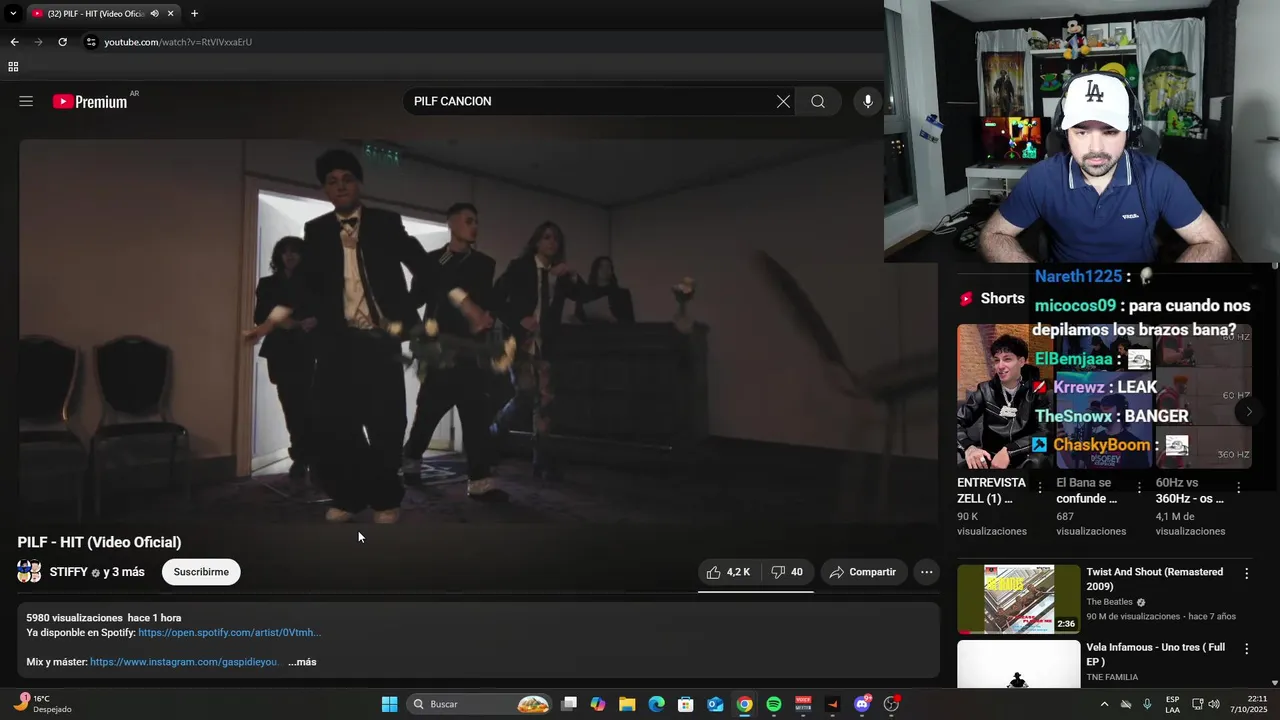Open the taskbar Buscar search box

click(x=480, y=704)
